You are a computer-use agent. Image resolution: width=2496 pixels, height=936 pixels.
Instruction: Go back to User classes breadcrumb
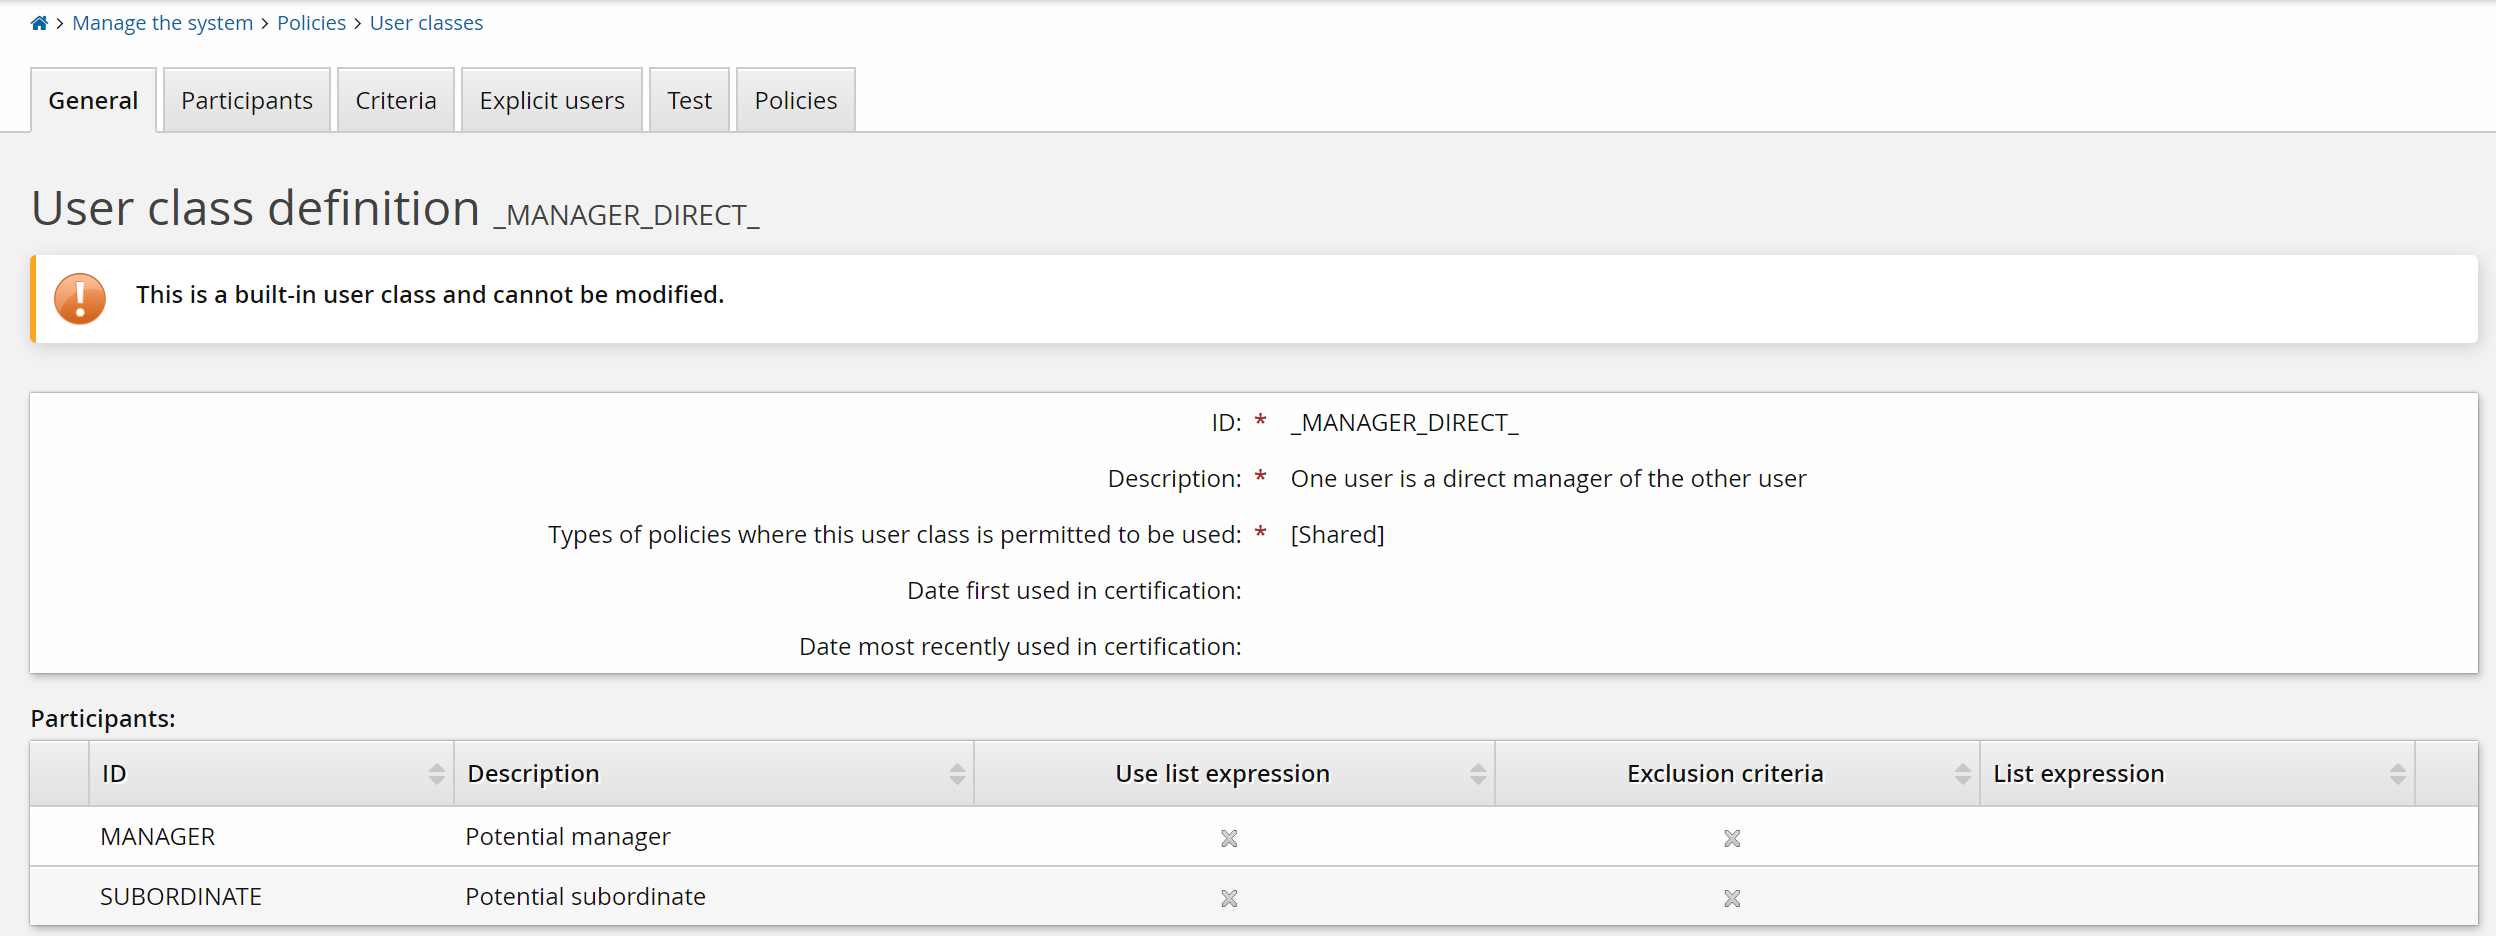point(426,23)
